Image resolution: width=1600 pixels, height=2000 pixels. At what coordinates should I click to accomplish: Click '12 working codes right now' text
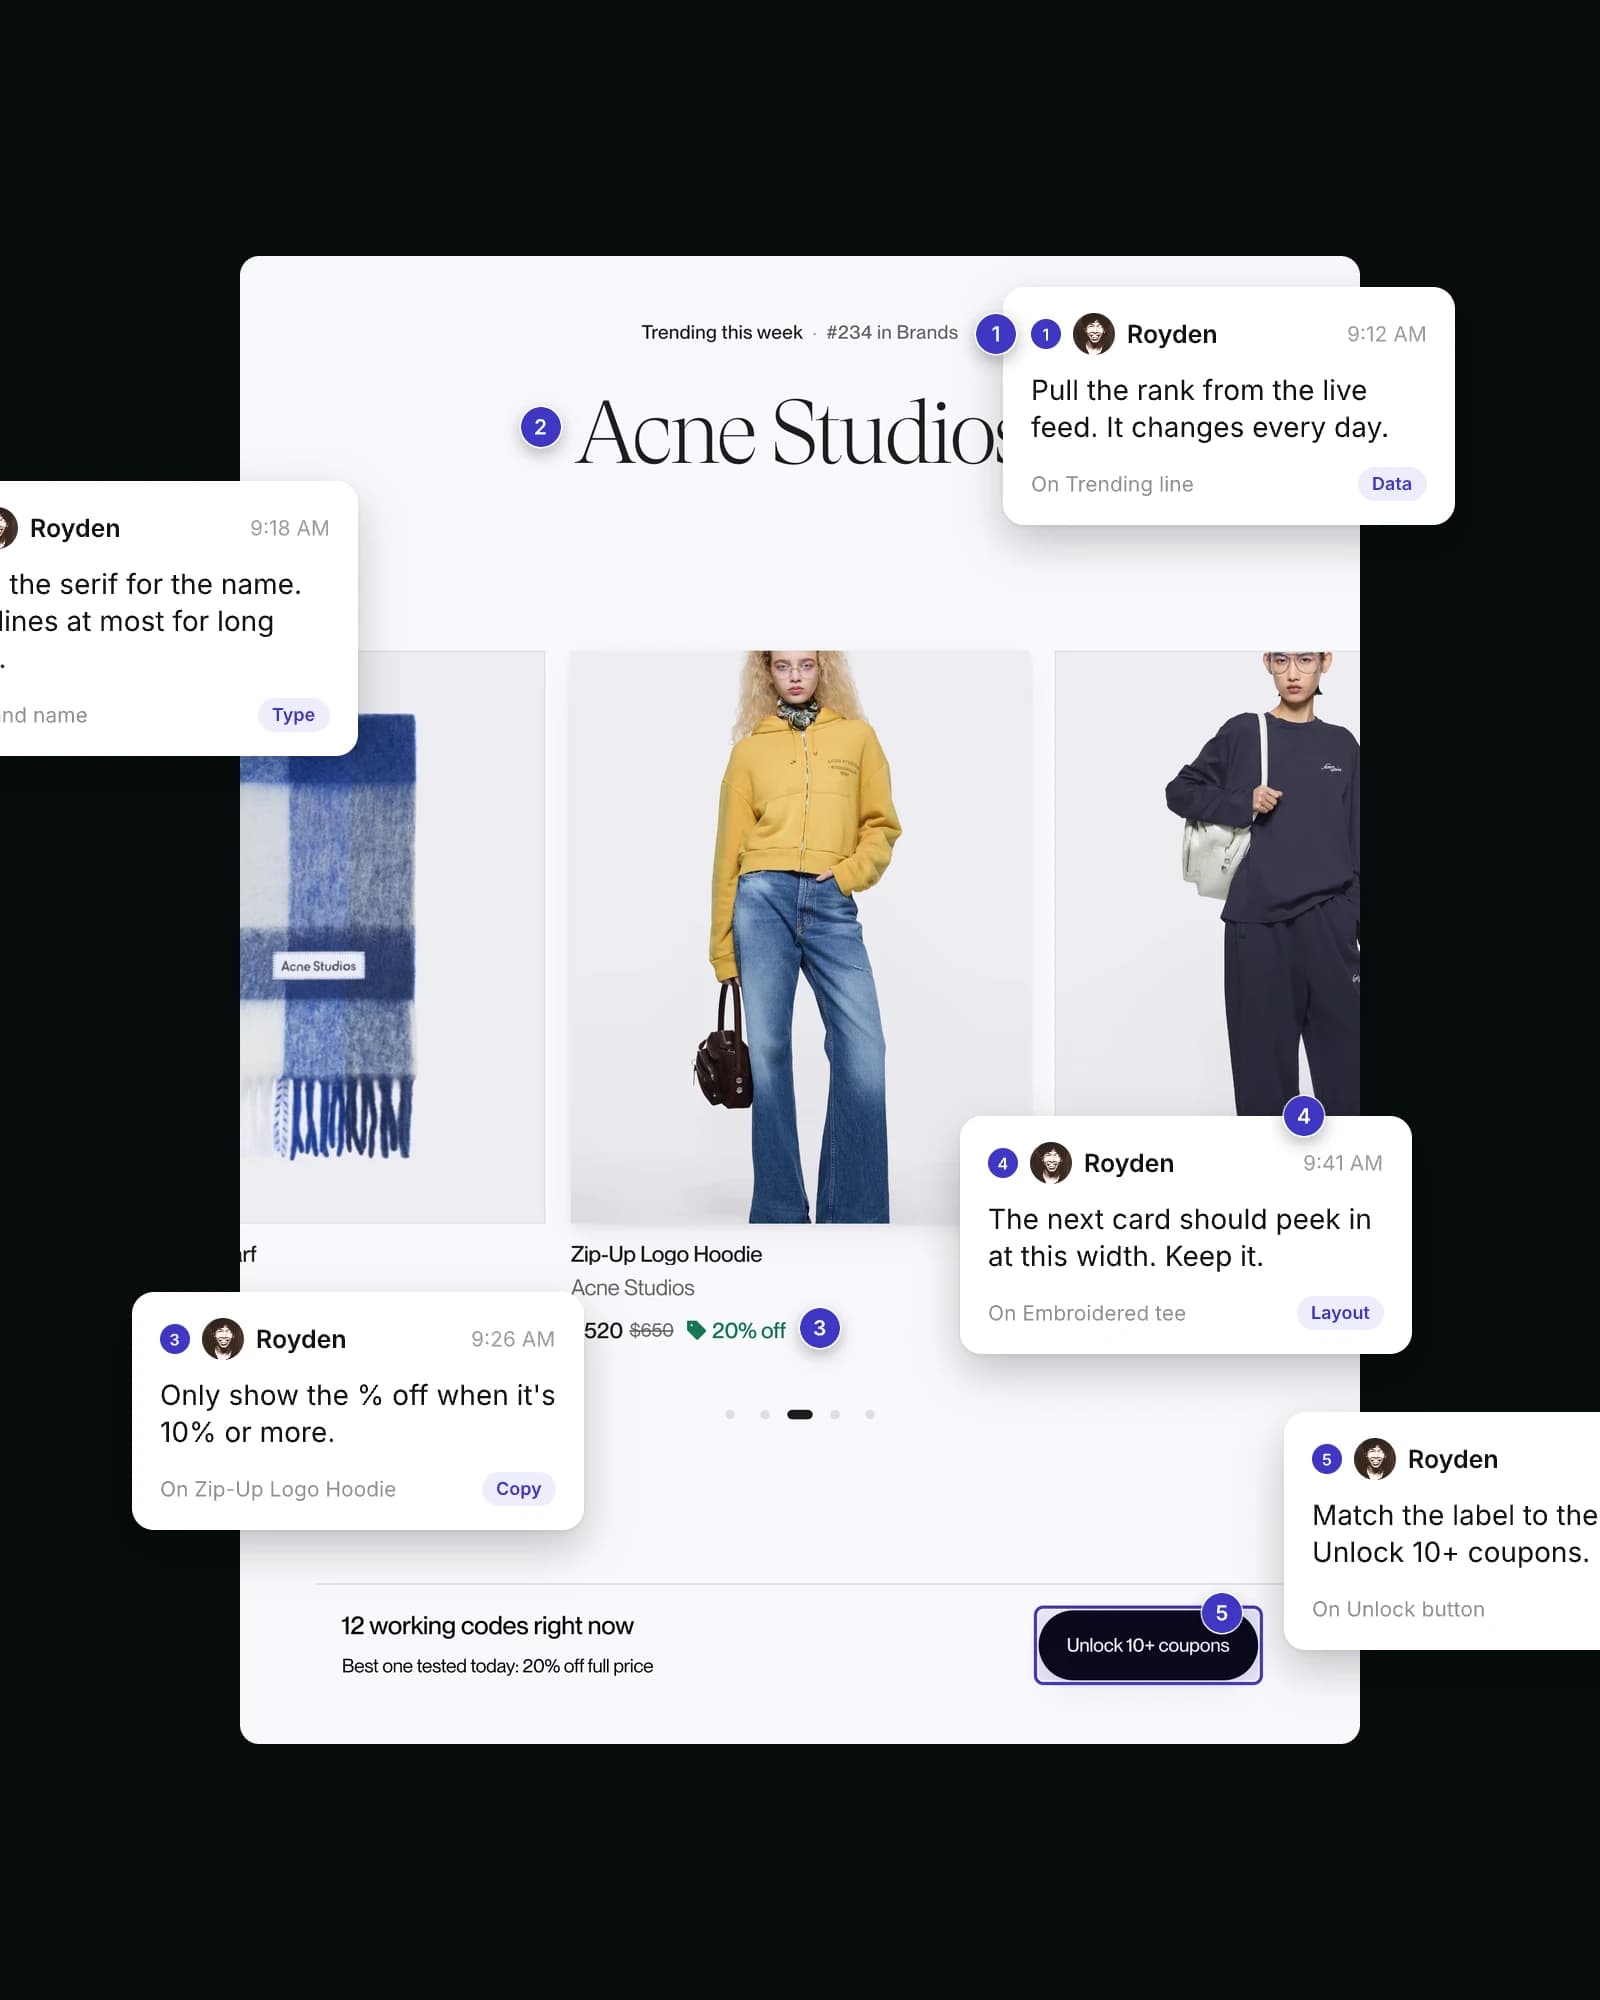coord(487,1626)
